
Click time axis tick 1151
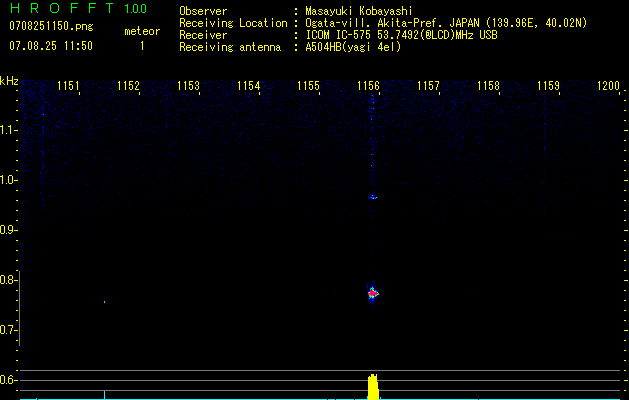point(68,86)
